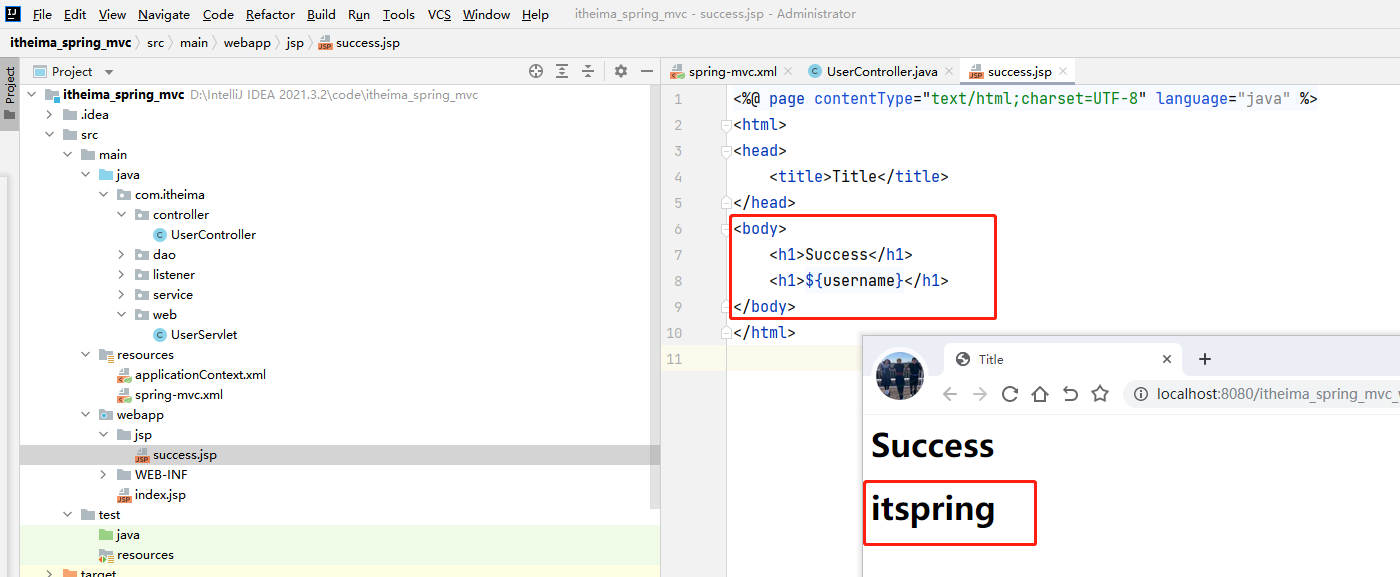Click the browser Forward arrow
Screen dimensions: 1400x577
pyautogui.click(x=980, y=394)
